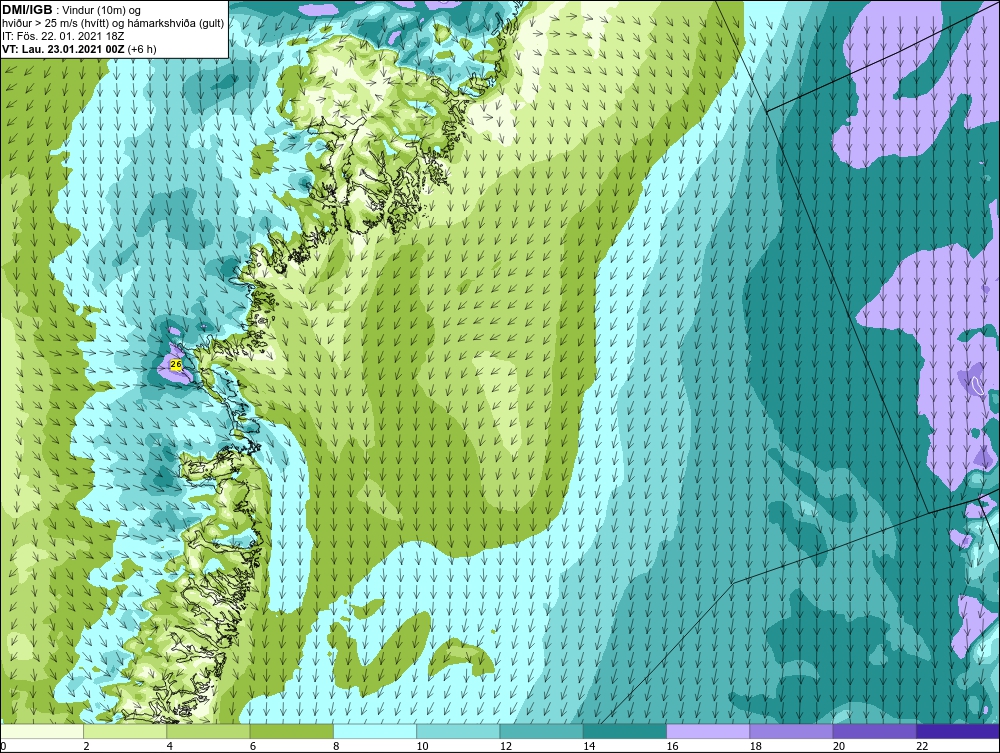The width and height of the screenshot is (1000, 753).
Task: Select the 12-14 m/s legend color band
Action: (541, 731)
